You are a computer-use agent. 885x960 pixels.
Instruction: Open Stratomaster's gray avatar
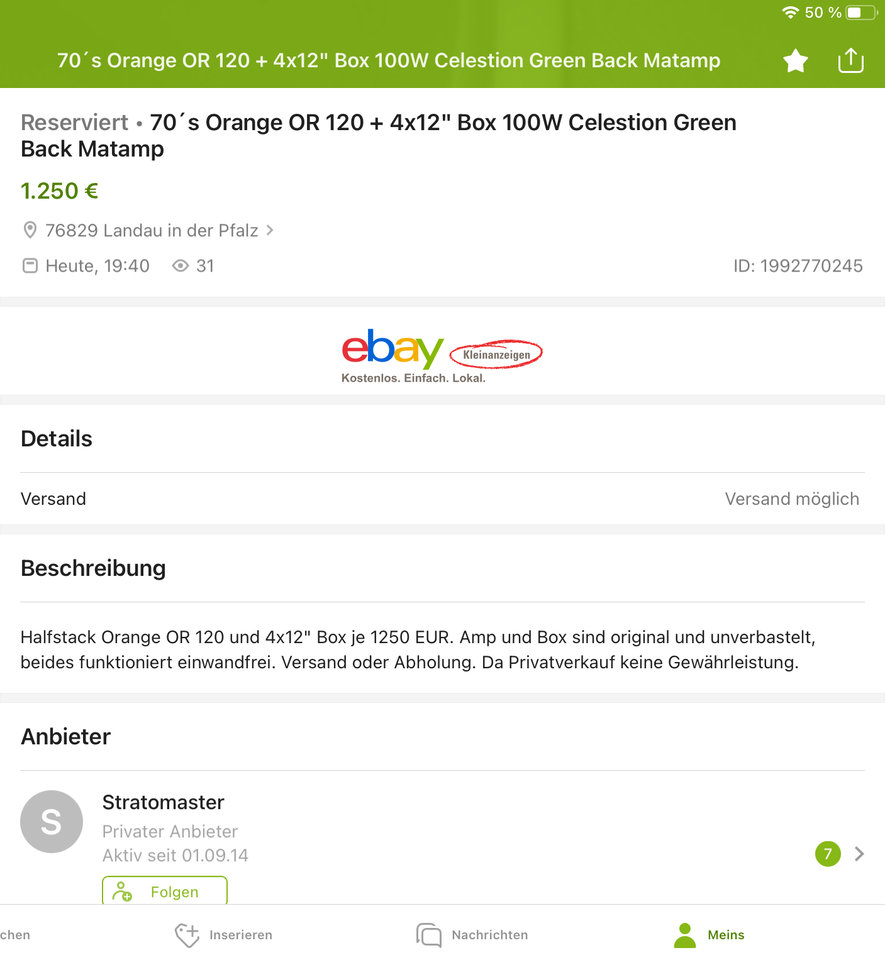click(x=51, y=822)
